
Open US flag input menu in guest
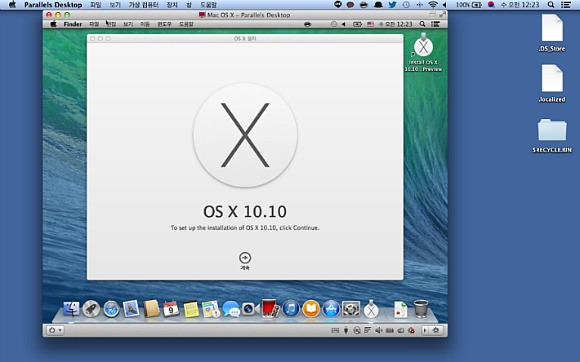(370, 24)
